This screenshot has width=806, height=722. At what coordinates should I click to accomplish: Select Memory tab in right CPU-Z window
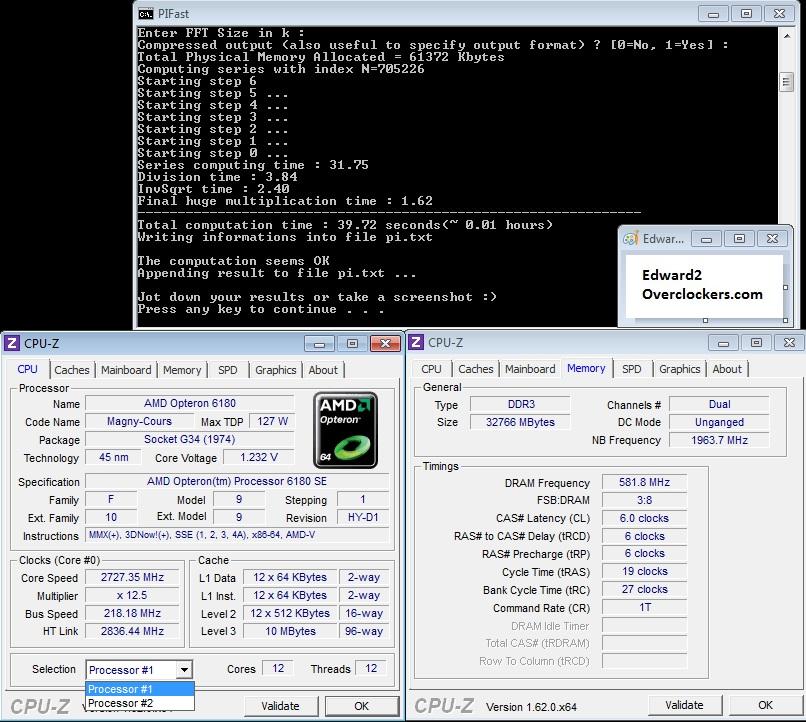pos(587,368)
